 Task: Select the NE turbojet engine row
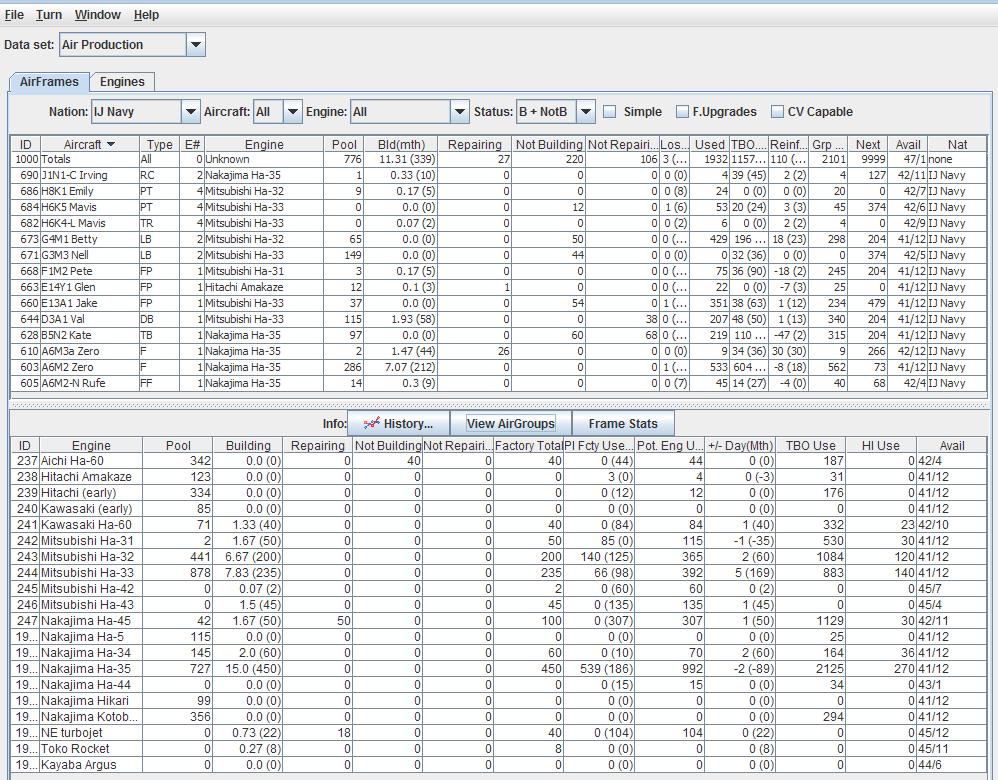coord(498,733)
